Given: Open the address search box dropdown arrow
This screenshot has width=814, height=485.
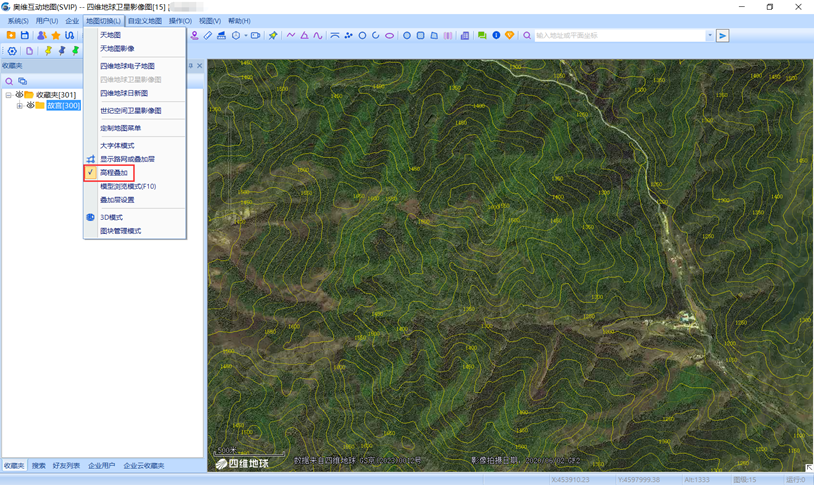Looking at the screenshot, I should click(x=710, y=35).
